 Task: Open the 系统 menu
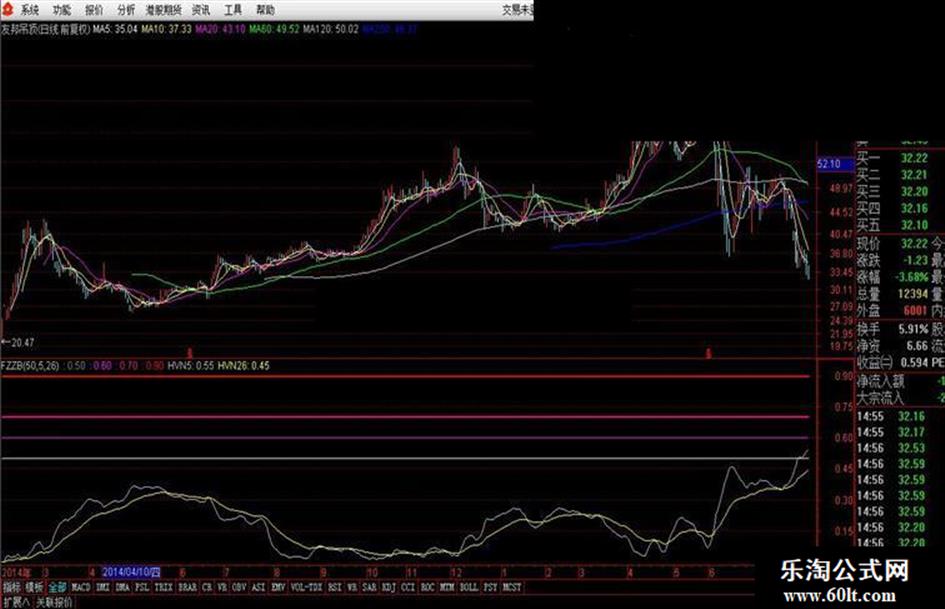coord(30,10)
